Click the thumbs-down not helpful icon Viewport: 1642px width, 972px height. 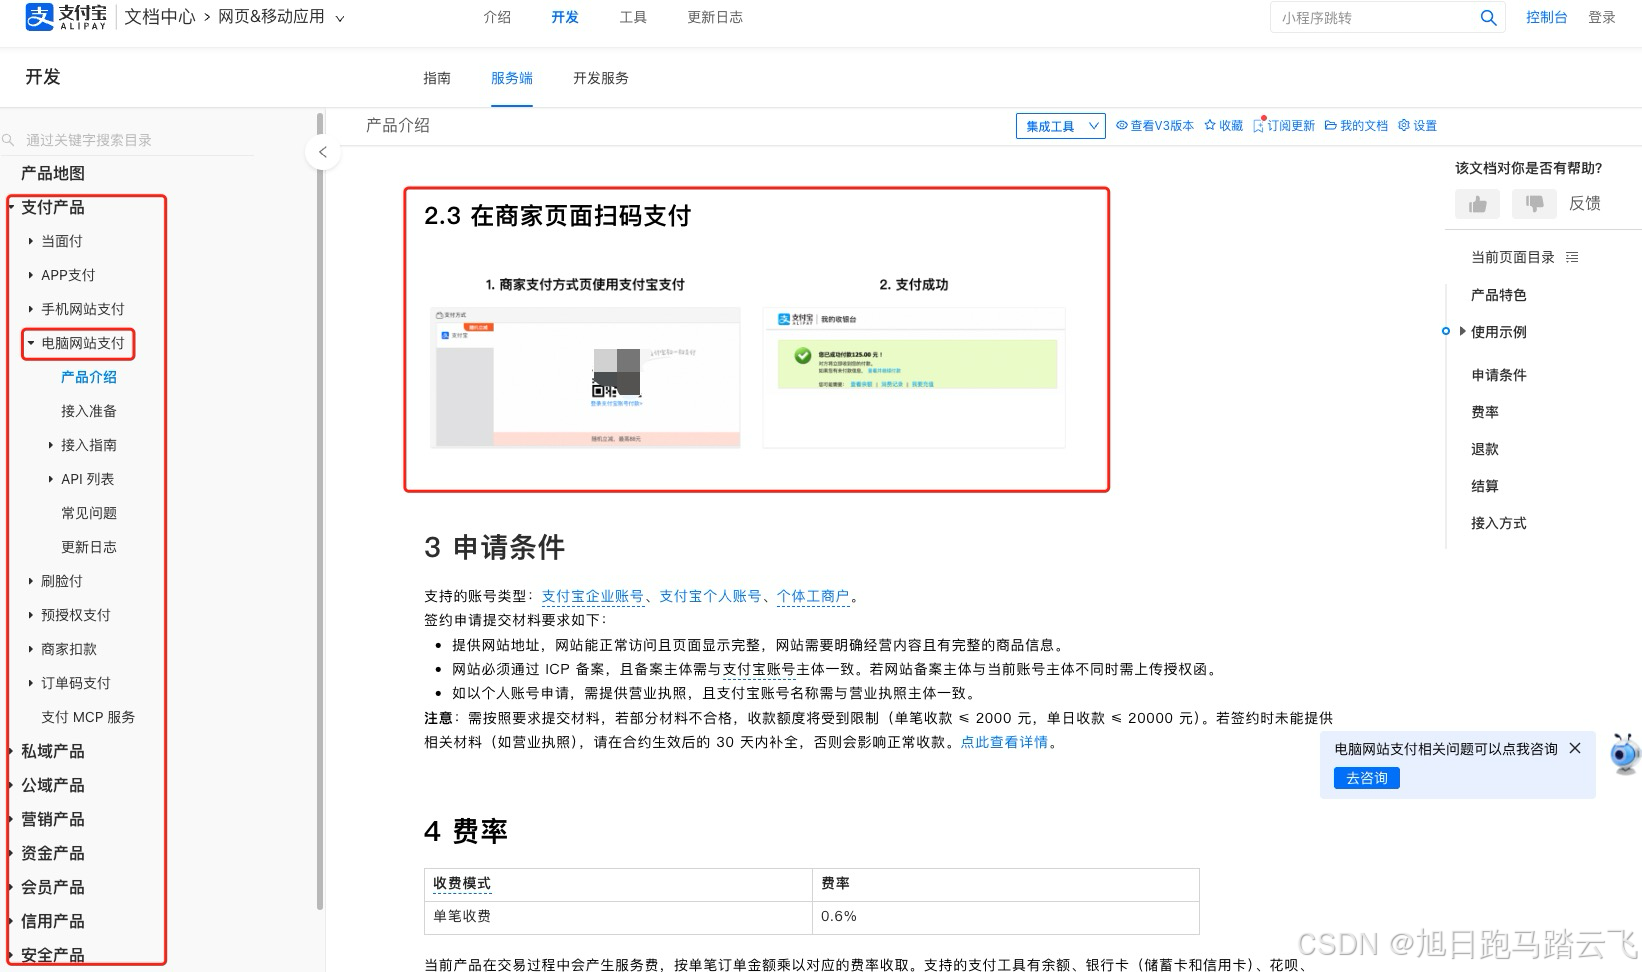(x=1534, y=204)
